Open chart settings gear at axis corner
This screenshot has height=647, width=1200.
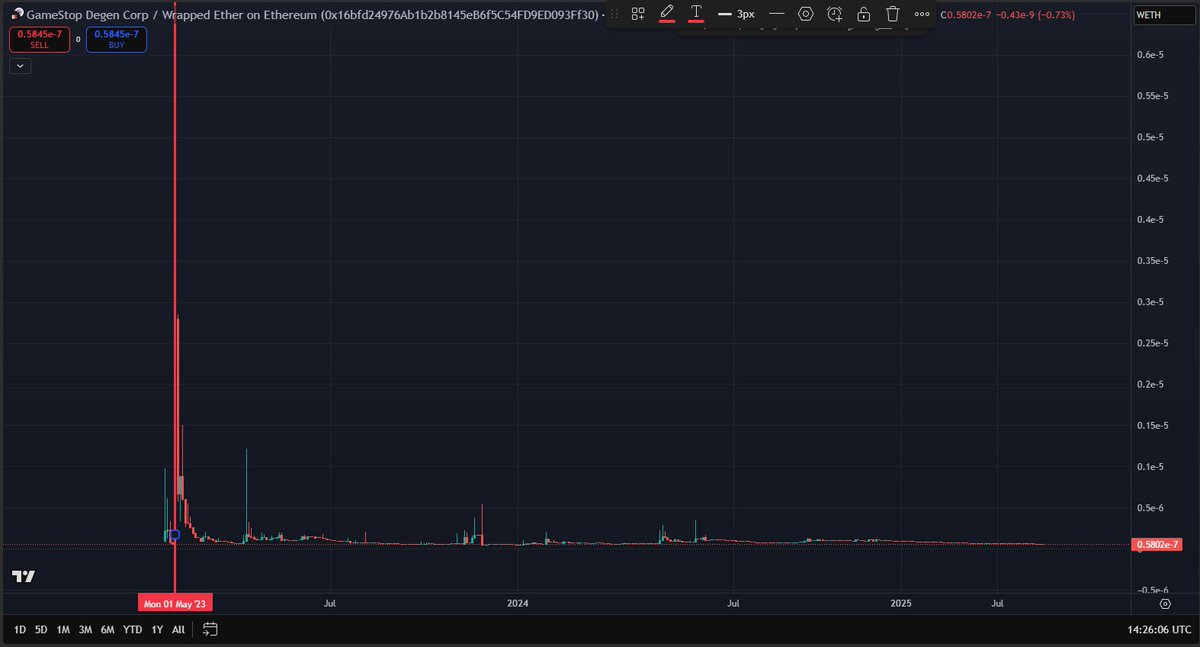click(1165, 604)
